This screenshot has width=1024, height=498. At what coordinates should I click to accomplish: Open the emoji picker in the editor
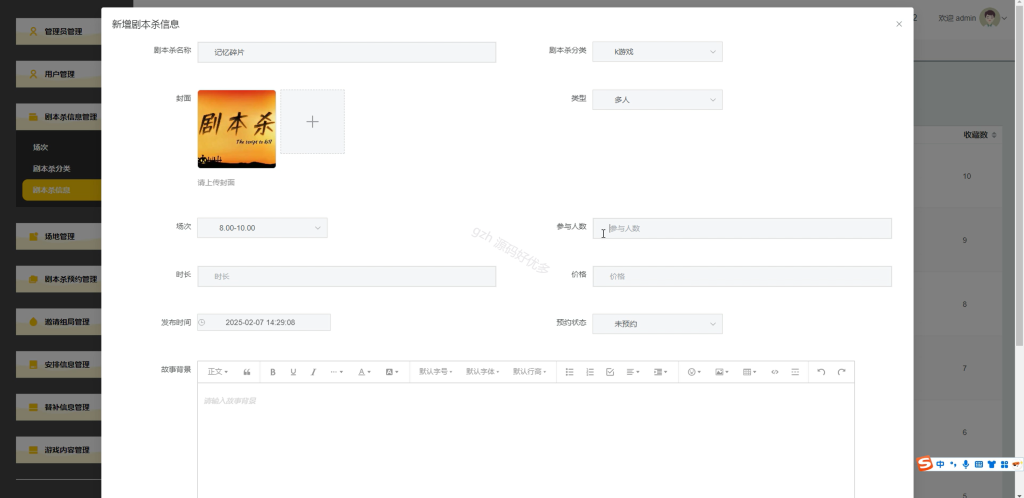[x=694, y=372]
